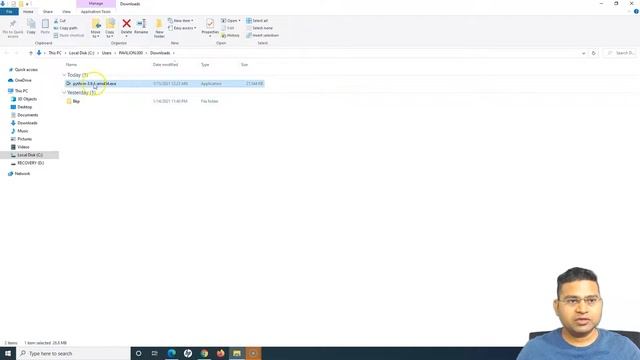This screenshot has height=360, width=640.
Task: Open Google Chrome from the taskbar
Action: [204, 353]
